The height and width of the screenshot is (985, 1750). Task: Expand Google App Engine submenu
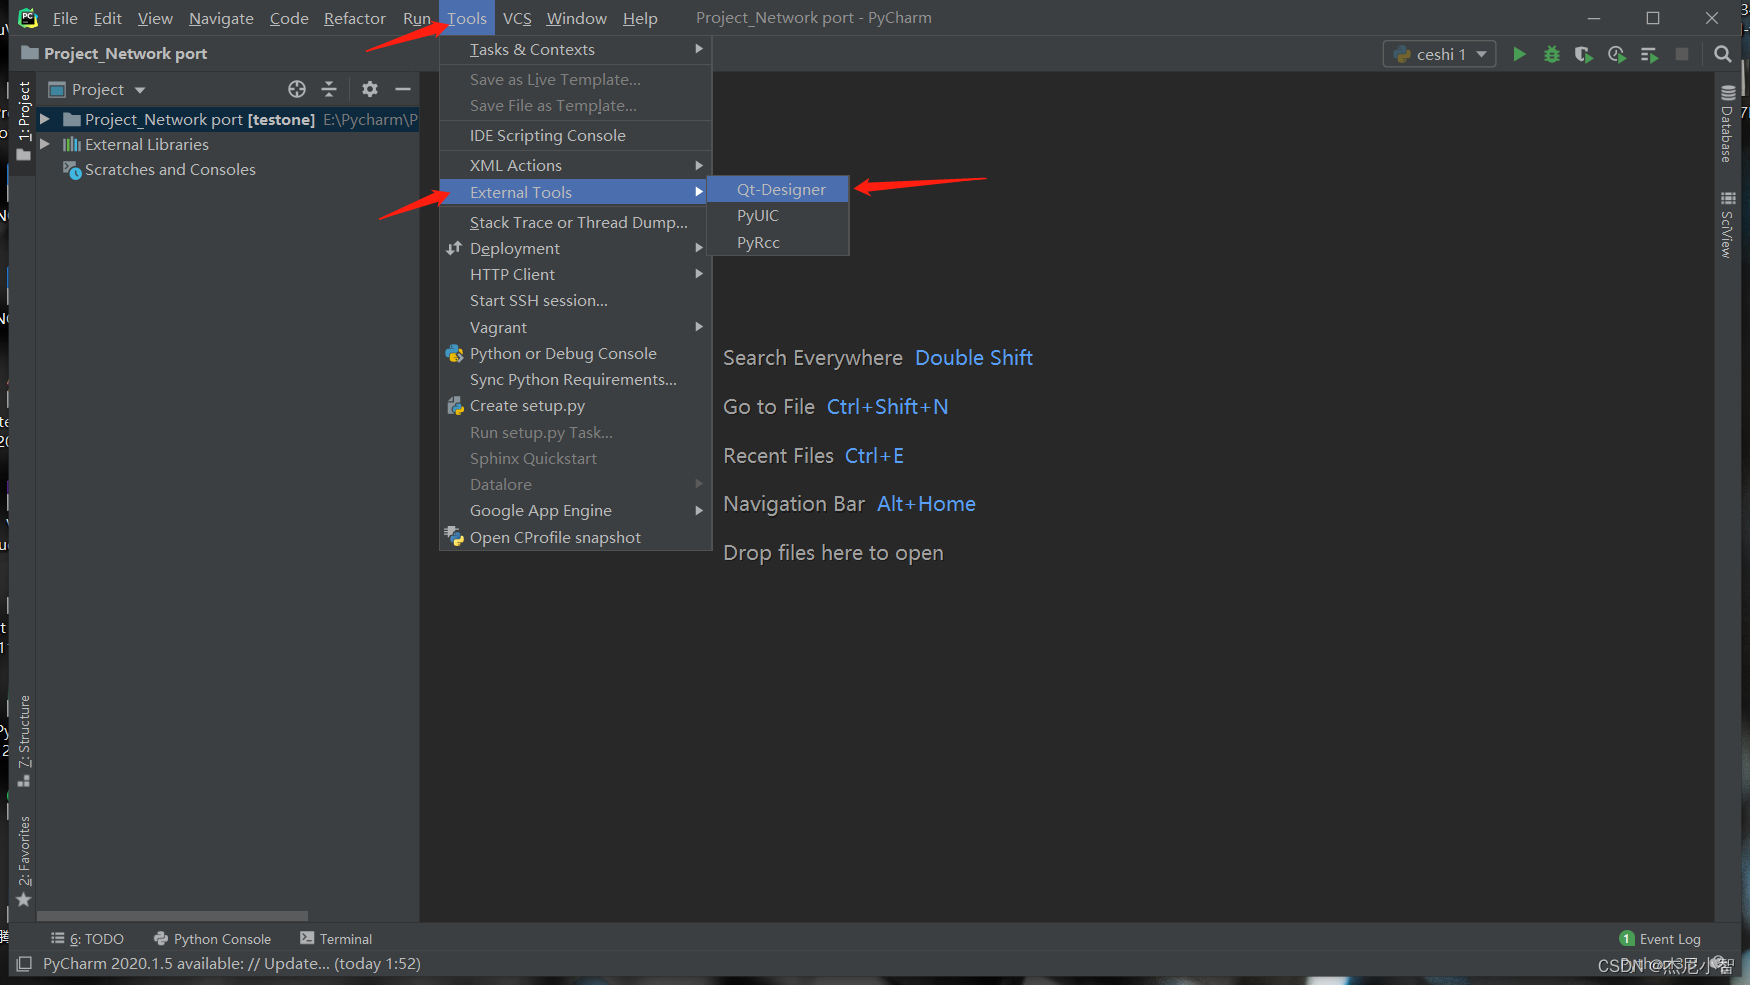tap(575, 510)
